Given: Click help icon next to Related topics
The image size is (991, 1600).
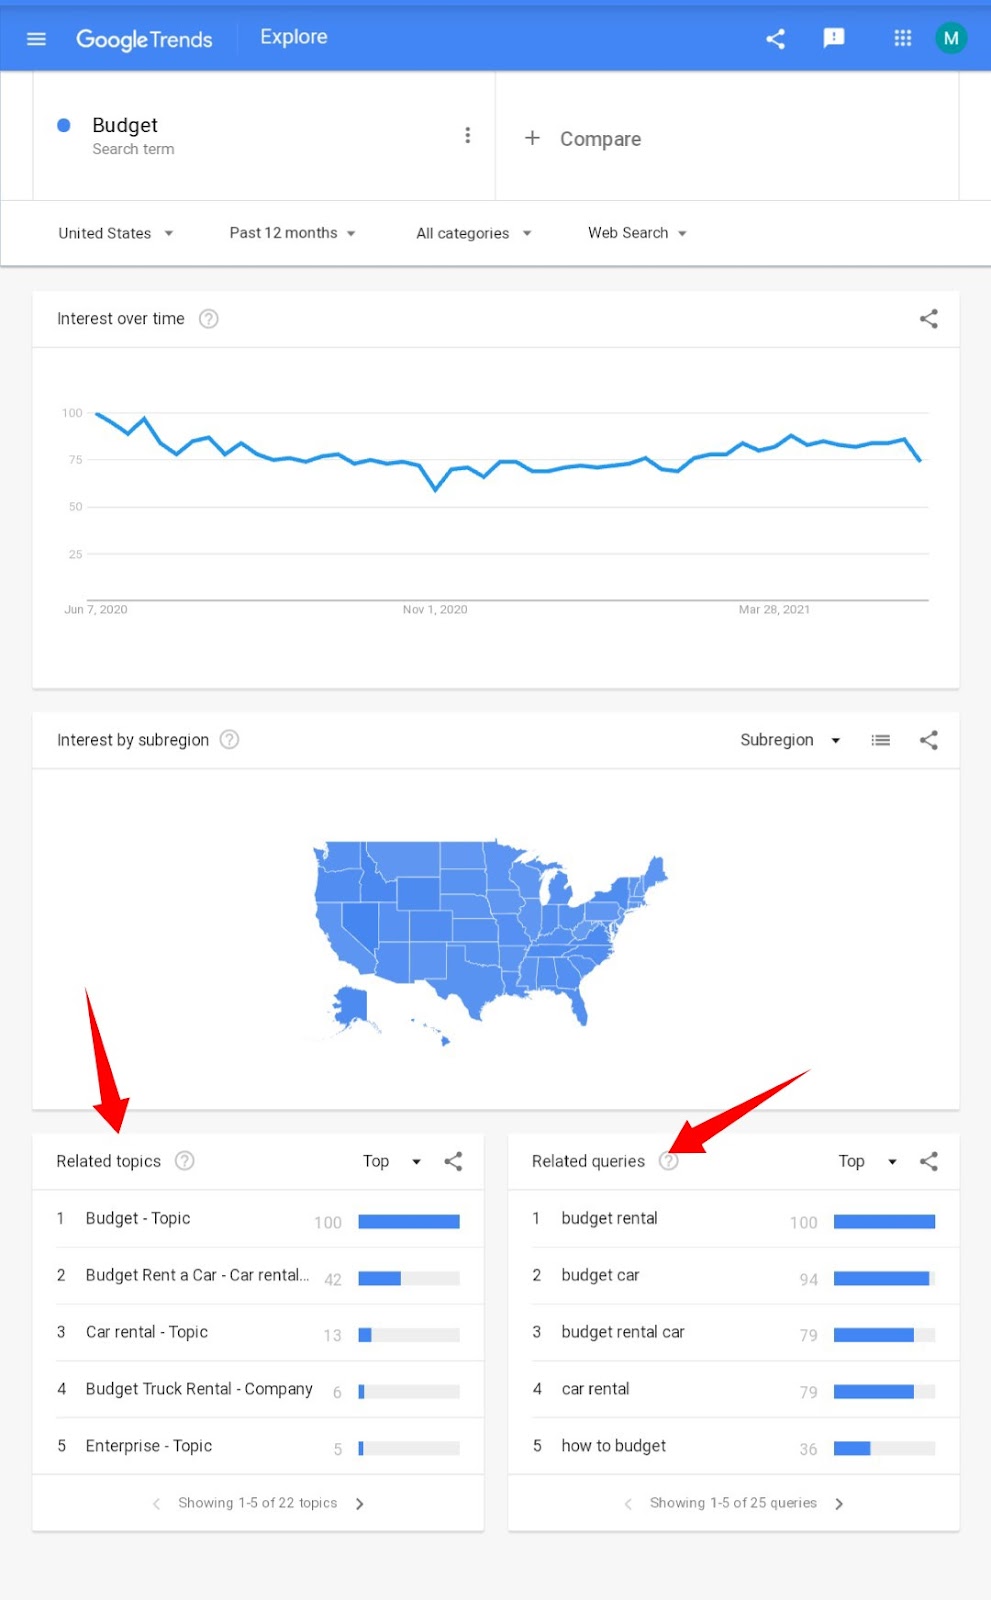Looking at the screenshot, I should click(185, 1161).
